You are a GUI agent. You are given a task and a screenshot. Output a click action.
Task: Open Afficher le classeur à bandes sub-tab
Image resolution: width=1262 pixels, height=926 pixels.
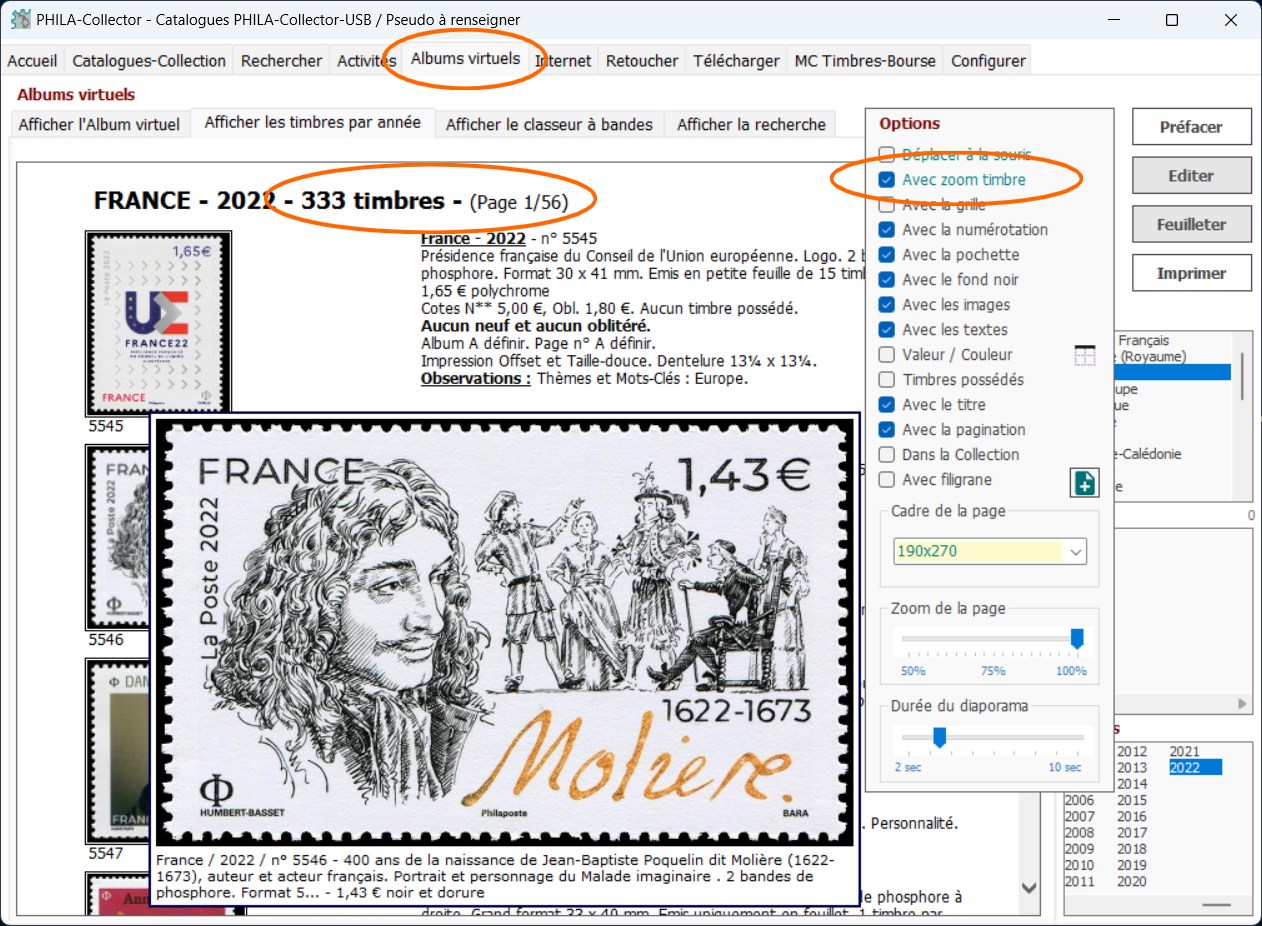(x=549, y=125)
